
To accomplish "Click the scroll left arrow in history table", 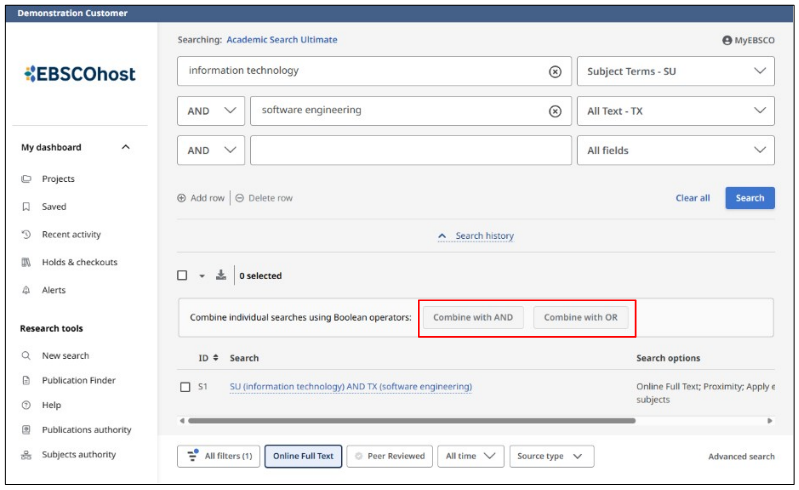I will click(x=182, y=421).
